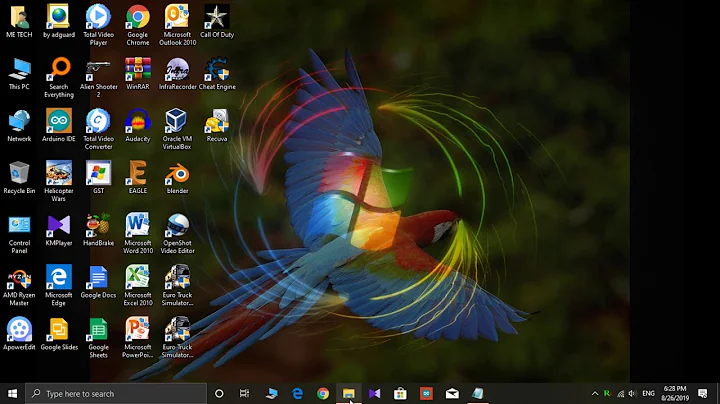Select the Helicopter Wars shortcut
720x404 pixels.
tap(59, 181)
